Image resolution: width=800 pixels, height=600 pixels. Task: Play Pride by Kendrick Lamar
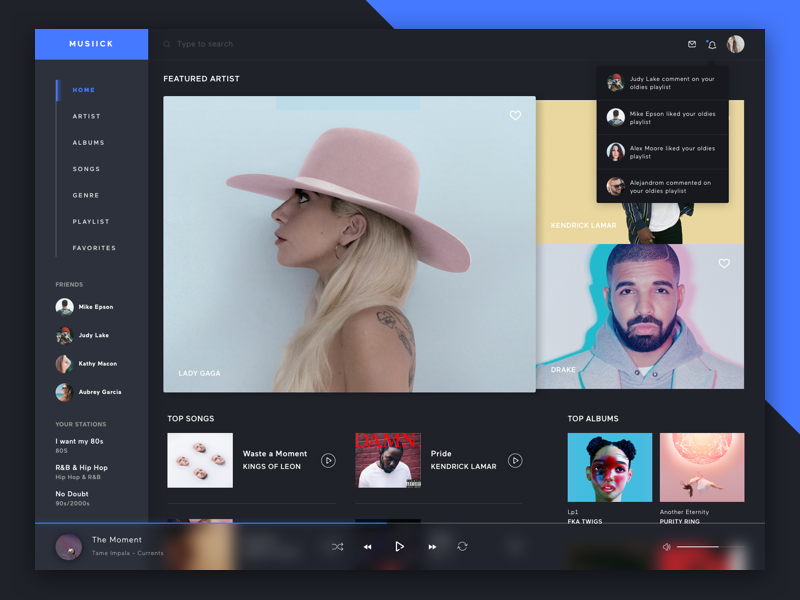516,460
